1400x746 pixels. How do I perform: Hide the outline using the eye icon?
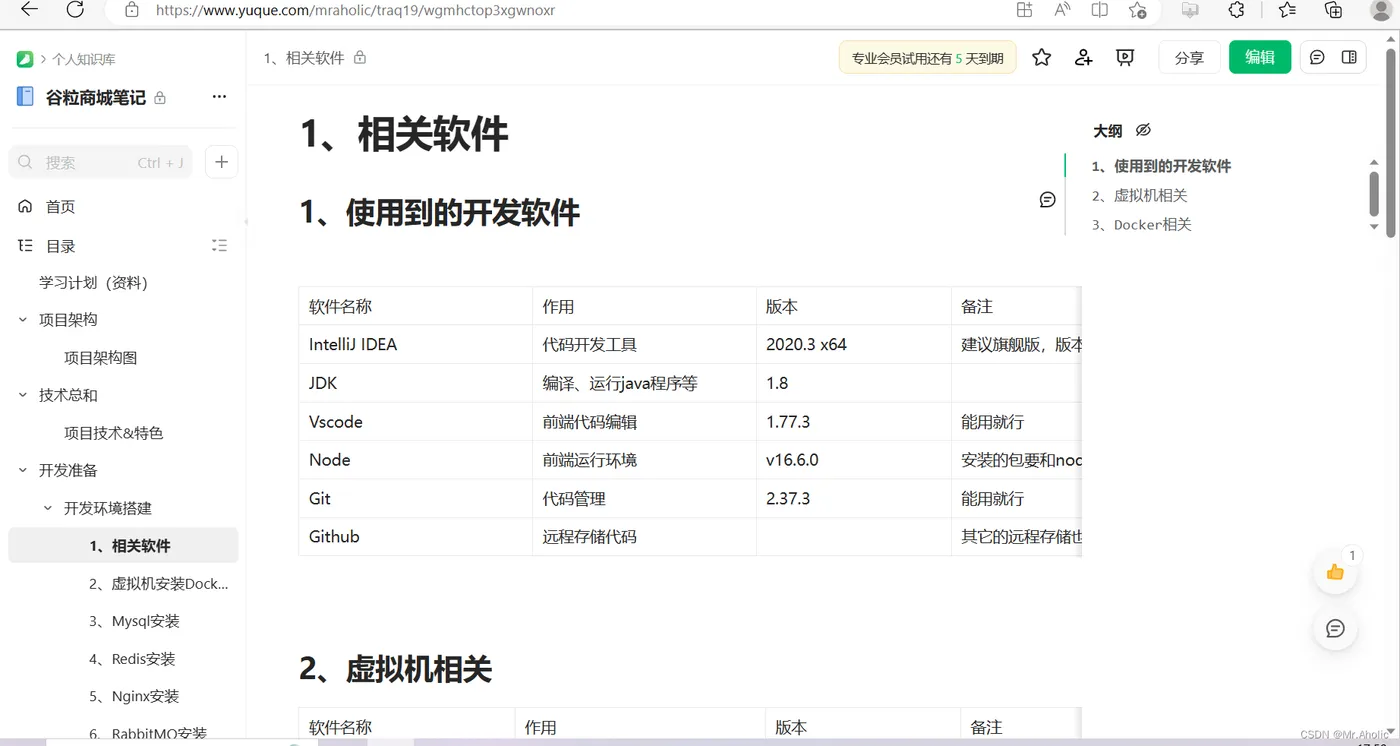[1143, 130]
